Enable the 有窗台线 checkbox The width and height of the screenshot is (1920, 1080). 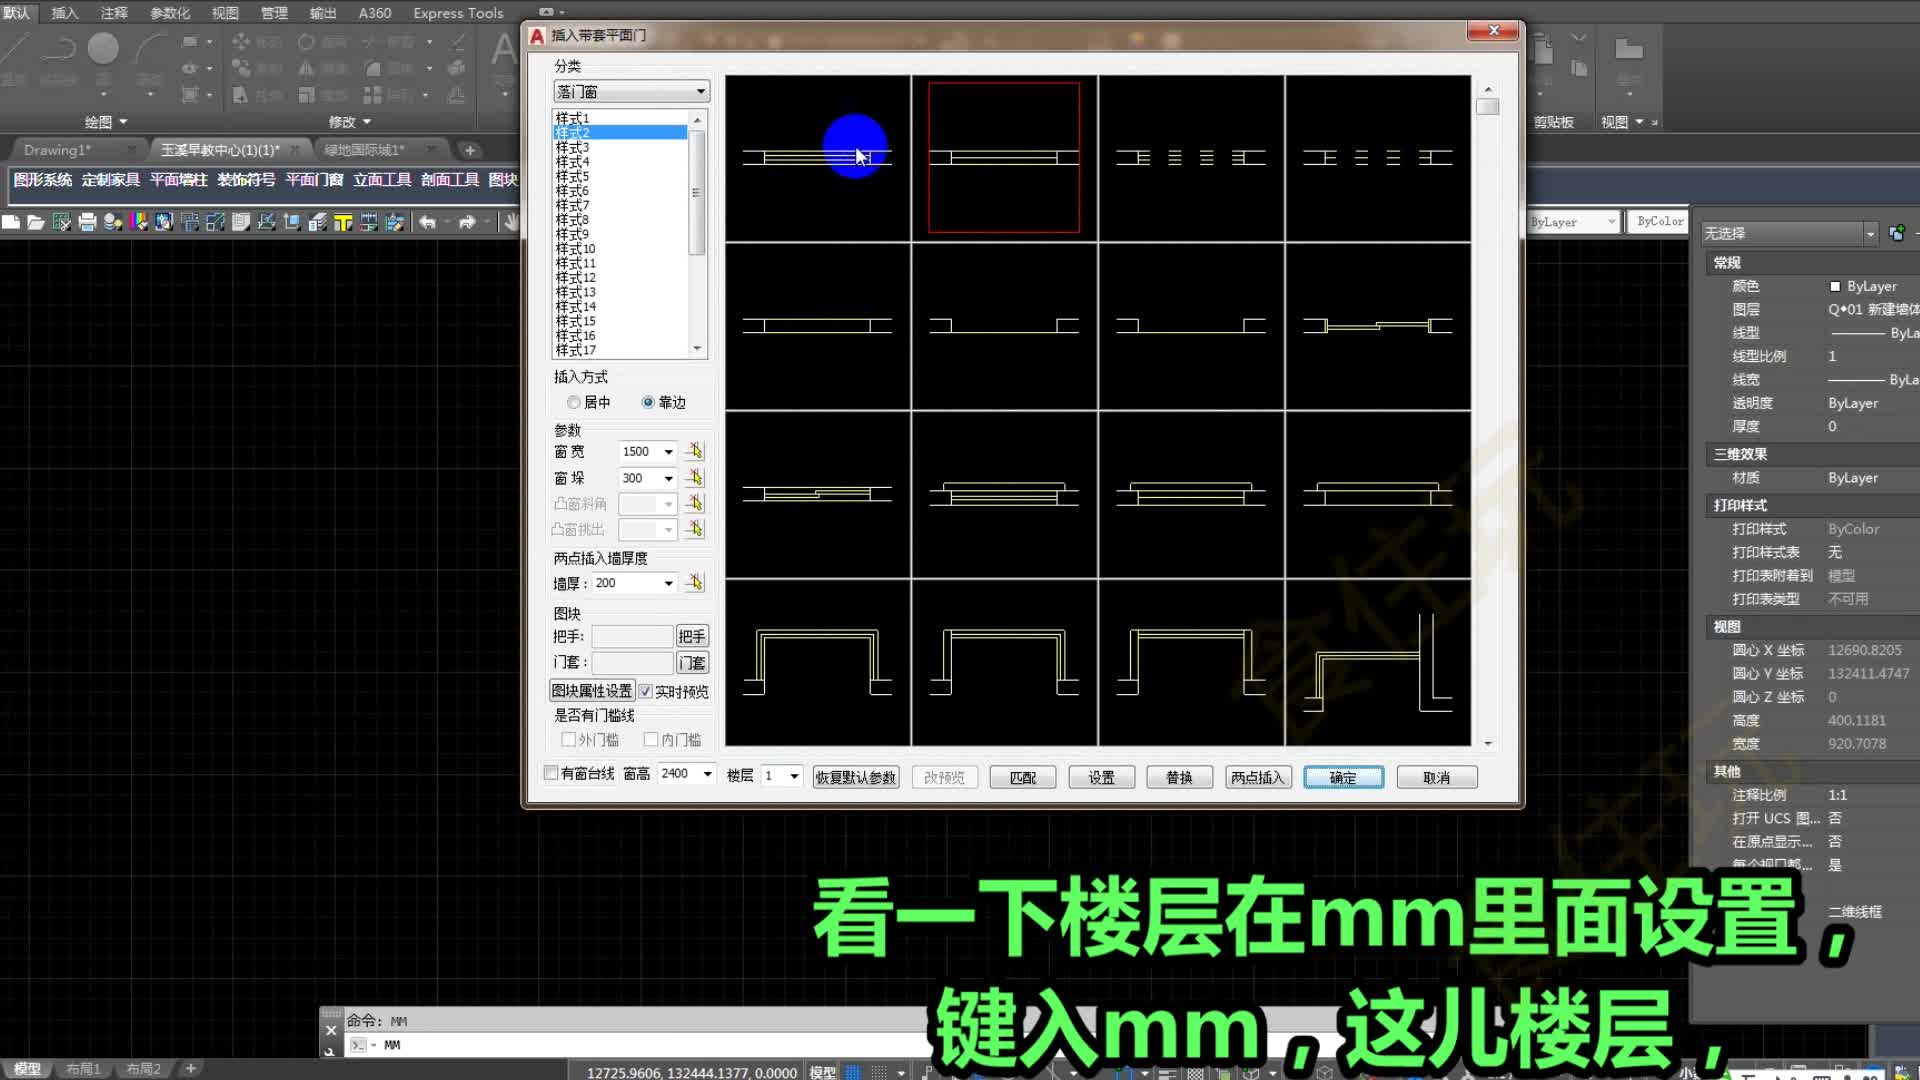[551, 773]
